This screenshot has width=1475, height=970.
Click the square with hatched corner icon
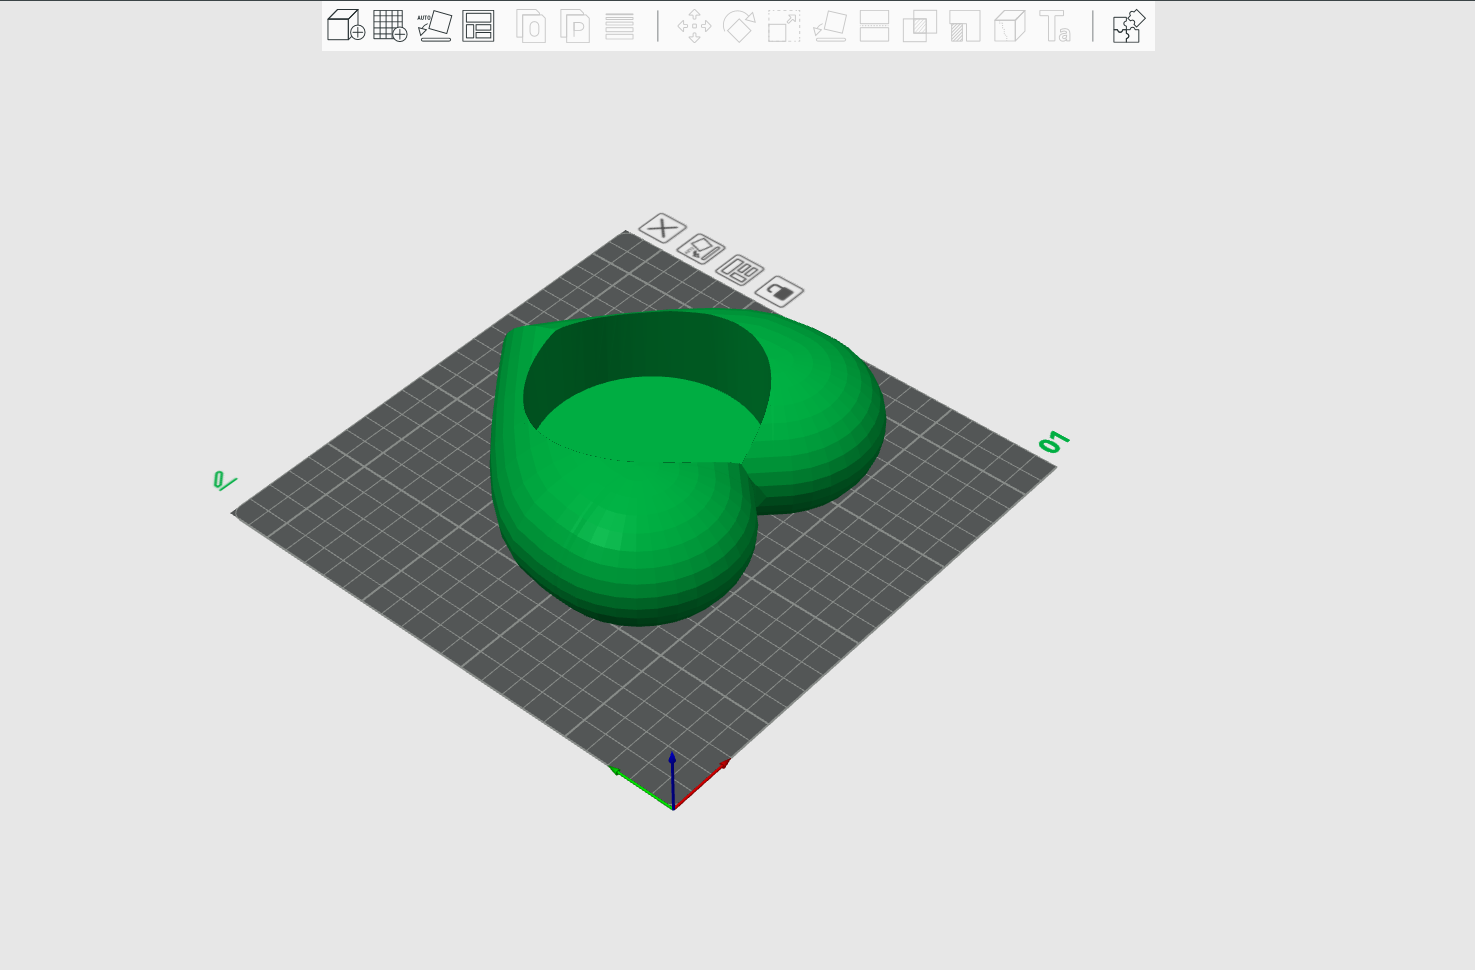point(965,26)
